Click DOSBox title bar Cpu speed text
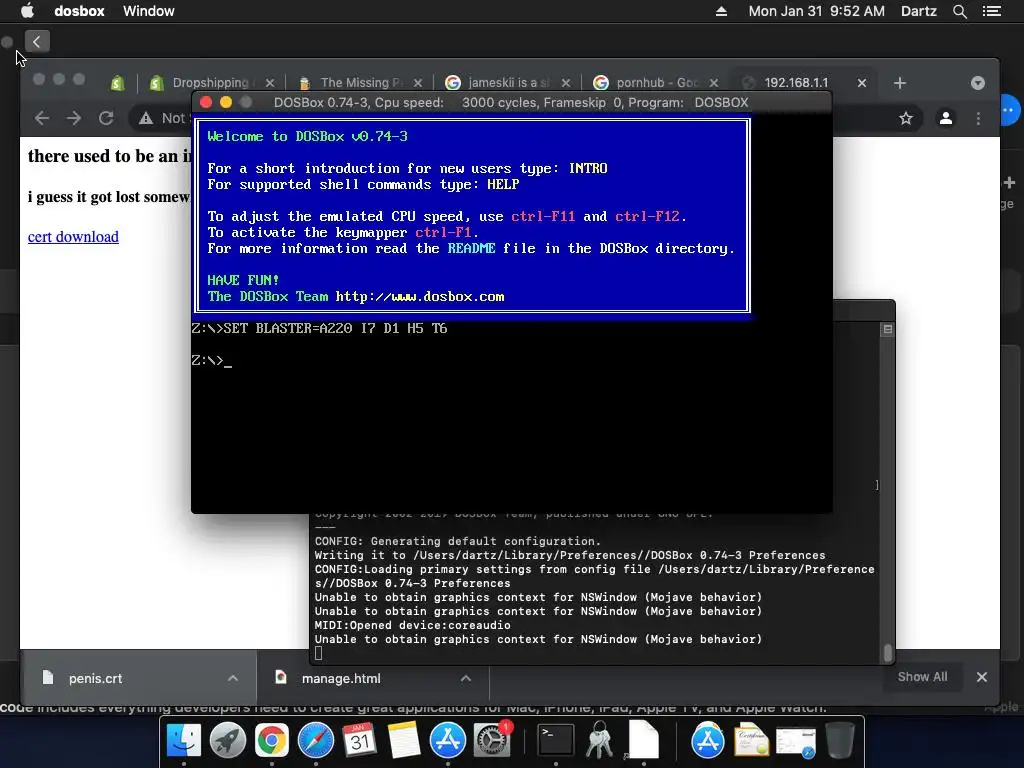Viewport: 1024px width, 768px height. pyautogui.click(x=359, y=103)
